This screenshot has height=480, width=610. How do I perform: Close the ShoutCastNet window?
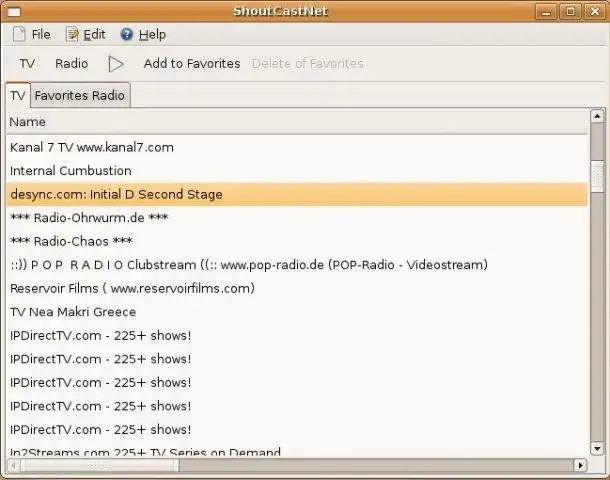click(595, 12)
